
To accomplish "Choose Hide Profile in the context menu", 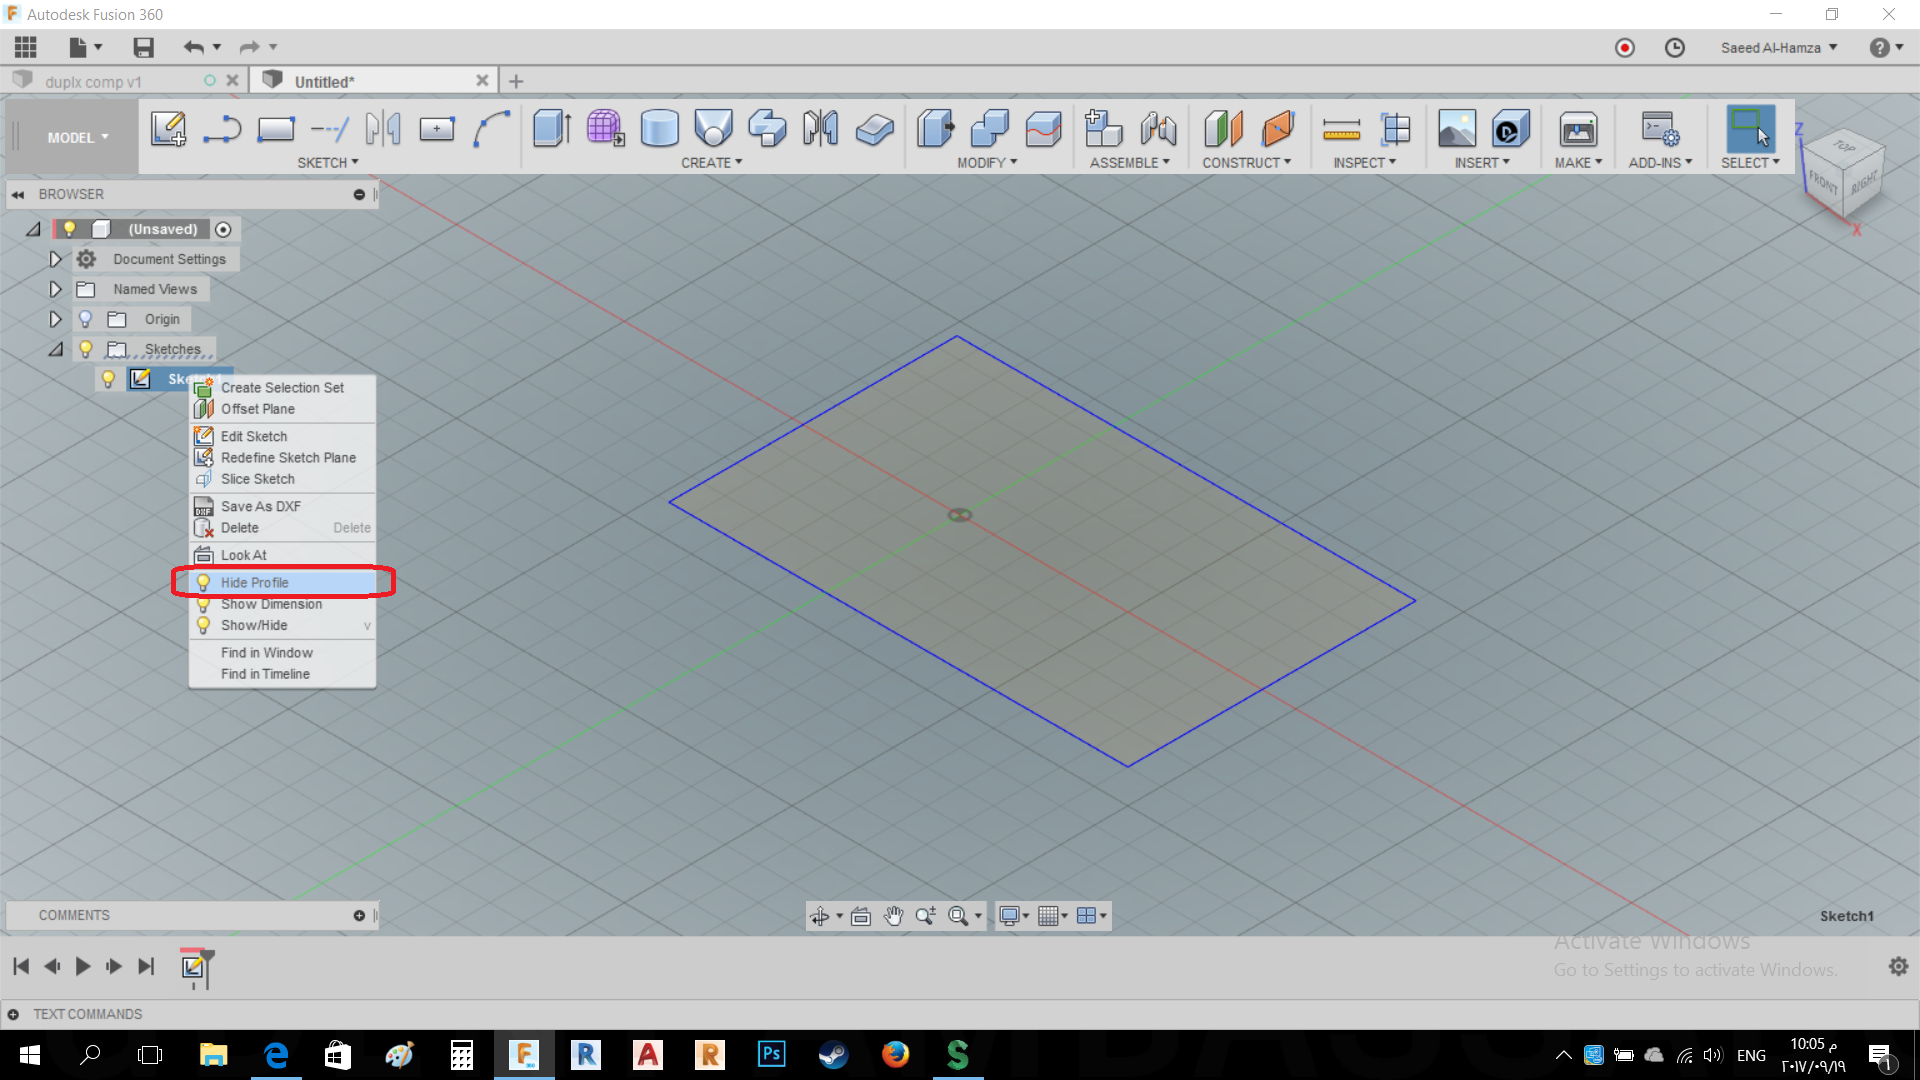I will [x=255, y=582].
